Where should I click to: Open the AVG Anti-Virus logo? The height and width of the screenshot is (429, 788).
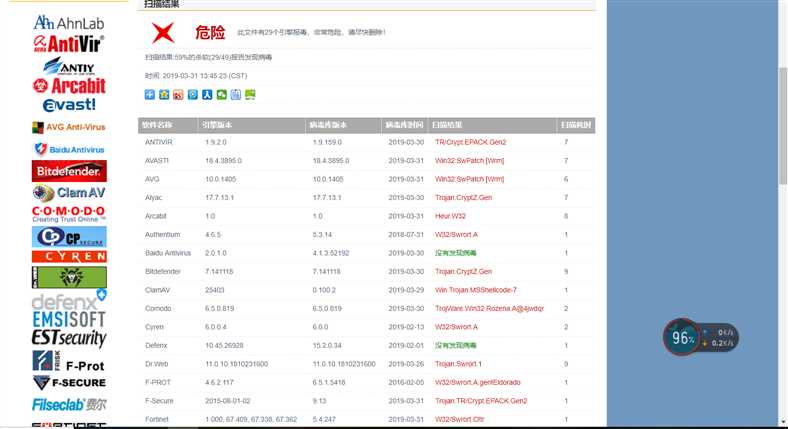[69, 128]
